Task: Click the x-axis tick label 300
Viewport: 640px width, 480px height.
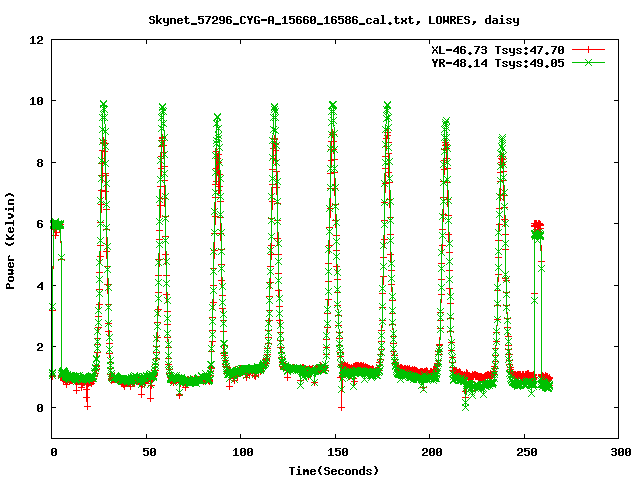Action: point(620,452)
